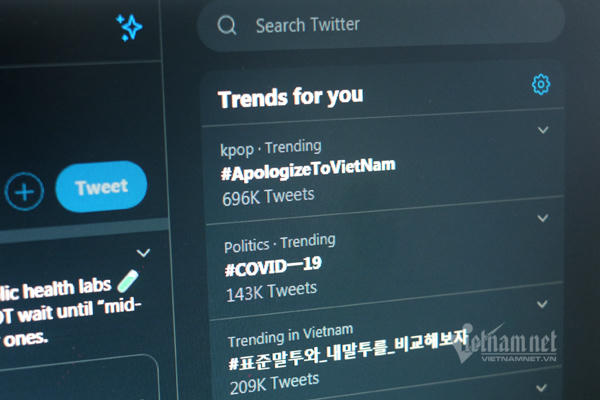Focus the Search Twitter field
Image resolution: width=600 pixels, height=400 pixels.
(x=381, y=25)
